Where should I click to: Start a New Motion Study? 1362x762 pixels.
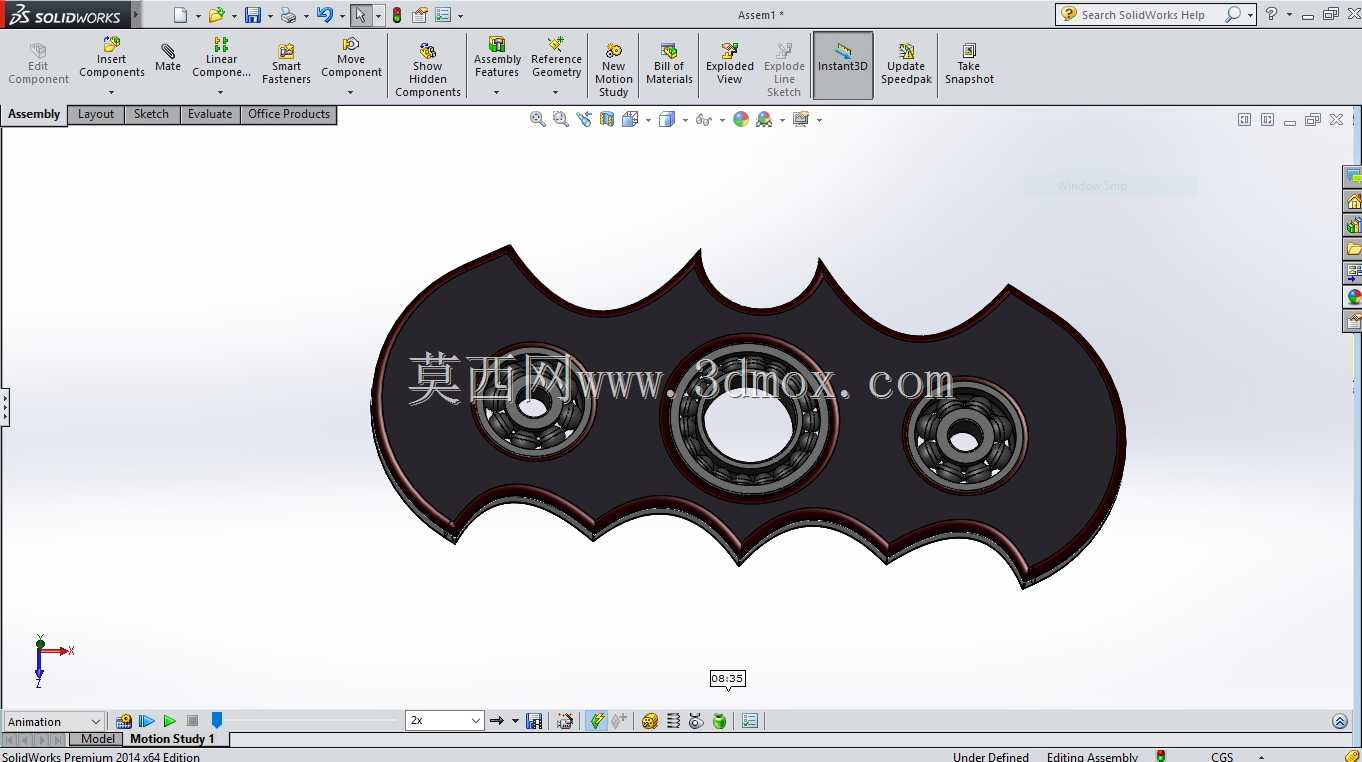[614, 70]
